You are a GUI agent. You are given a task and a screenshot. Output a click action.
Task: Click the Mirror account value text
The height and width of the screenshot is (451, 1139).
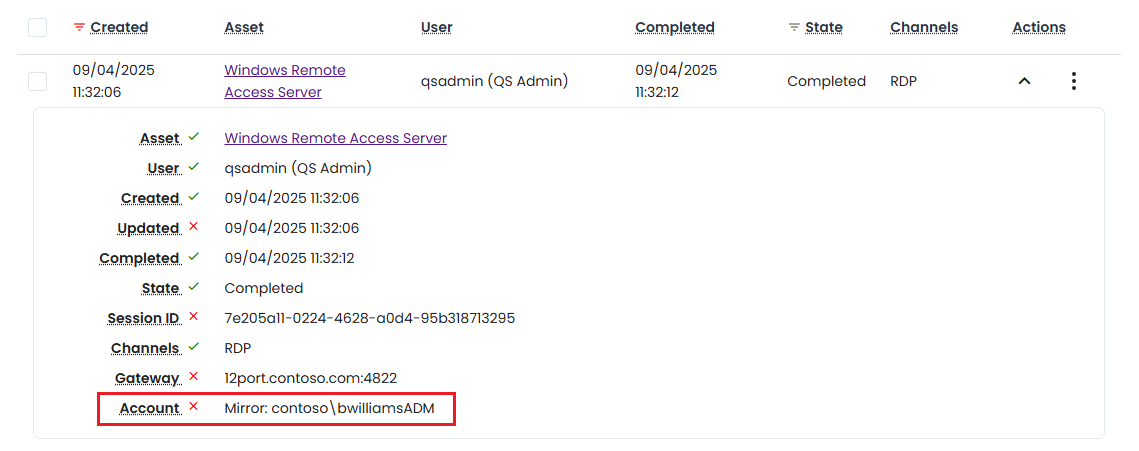[329, 408]
